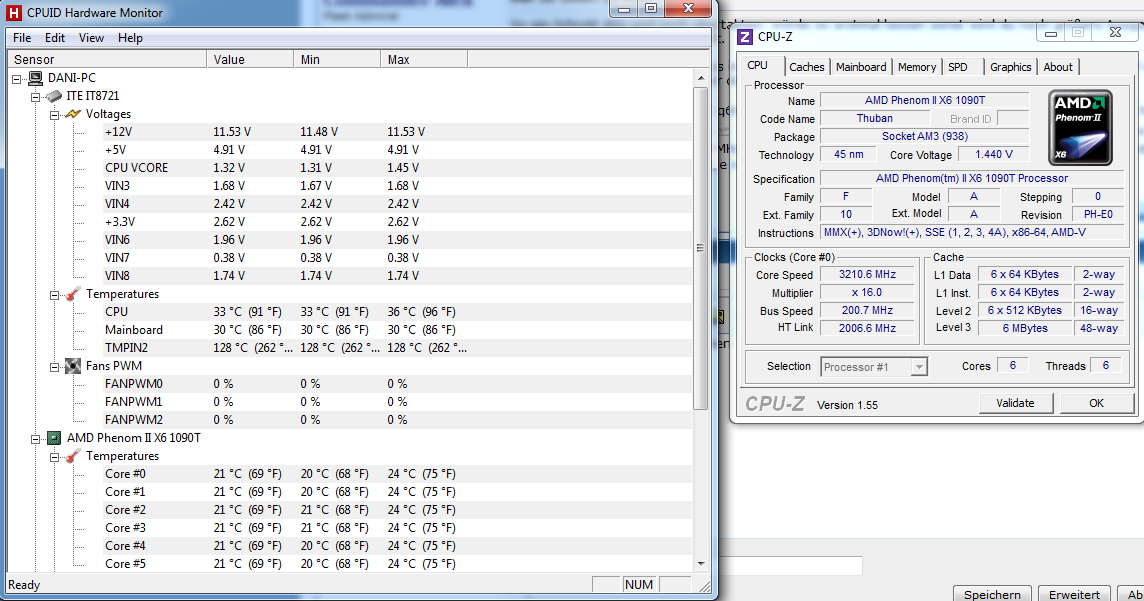1144x601 pixels.
Task: Click the NUM indicator in status bar
Action: pos(638,584)
